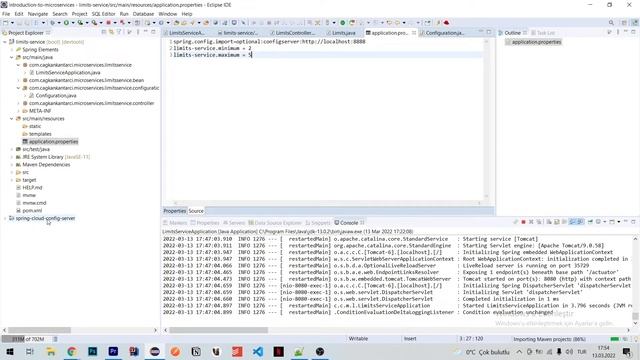This screenshot has height=360, width=640.
Task: Open the Run button dropdown arrow
Action: (72, 23)
